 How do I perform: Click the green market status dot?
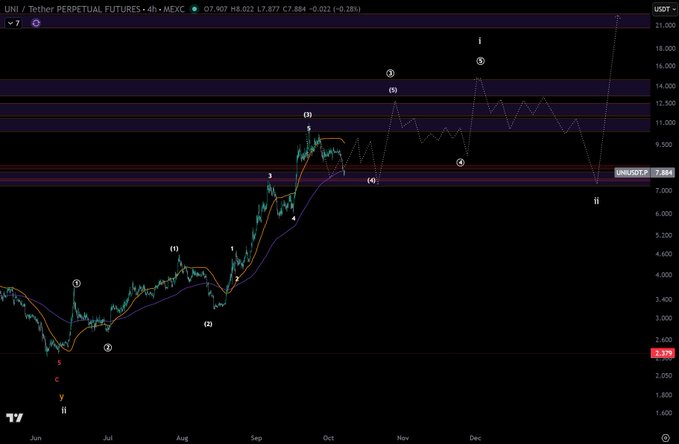click(x=194, y=9)
